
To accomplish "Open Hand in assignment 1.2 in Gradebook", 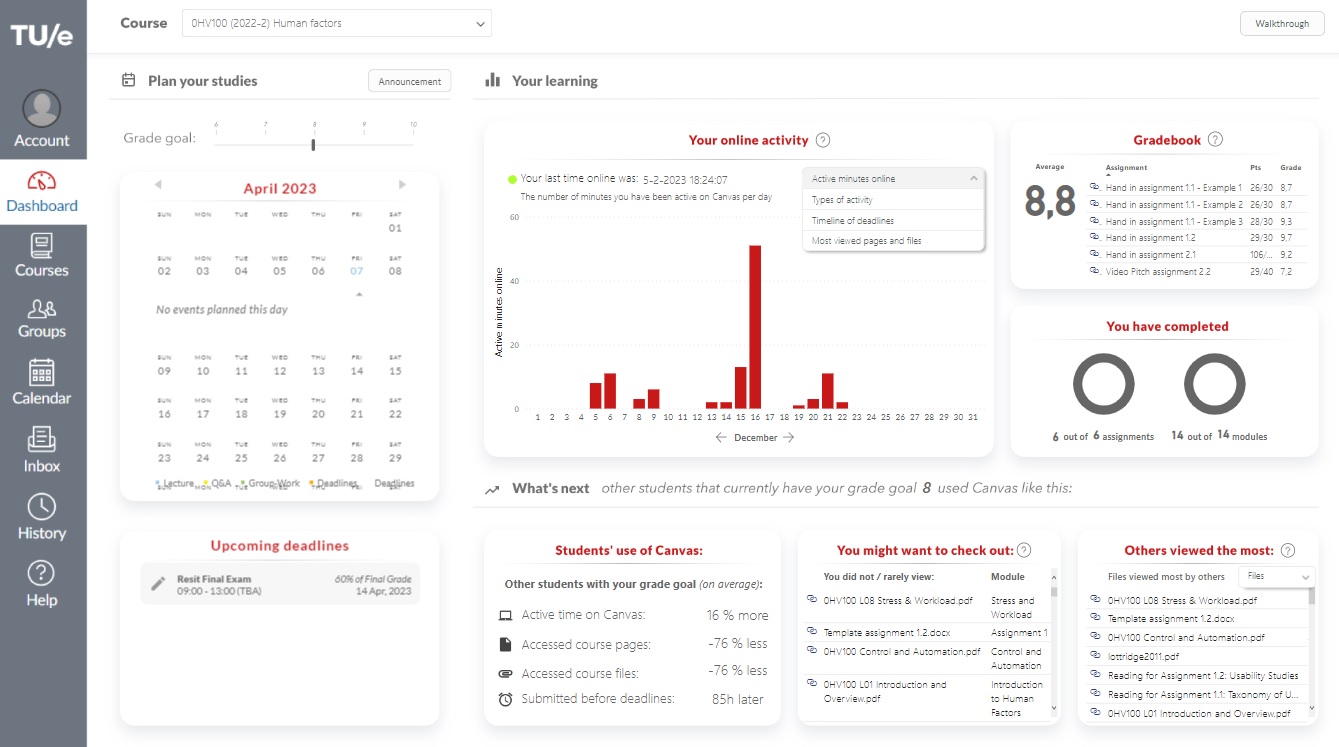I will tap(1150, 238).
